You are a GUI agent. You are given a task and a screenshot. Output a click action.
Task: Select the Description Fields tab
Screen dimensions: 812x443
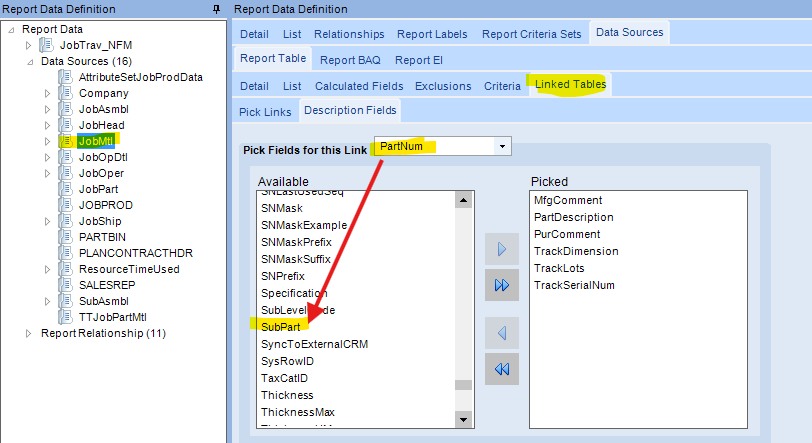[350, 110]
